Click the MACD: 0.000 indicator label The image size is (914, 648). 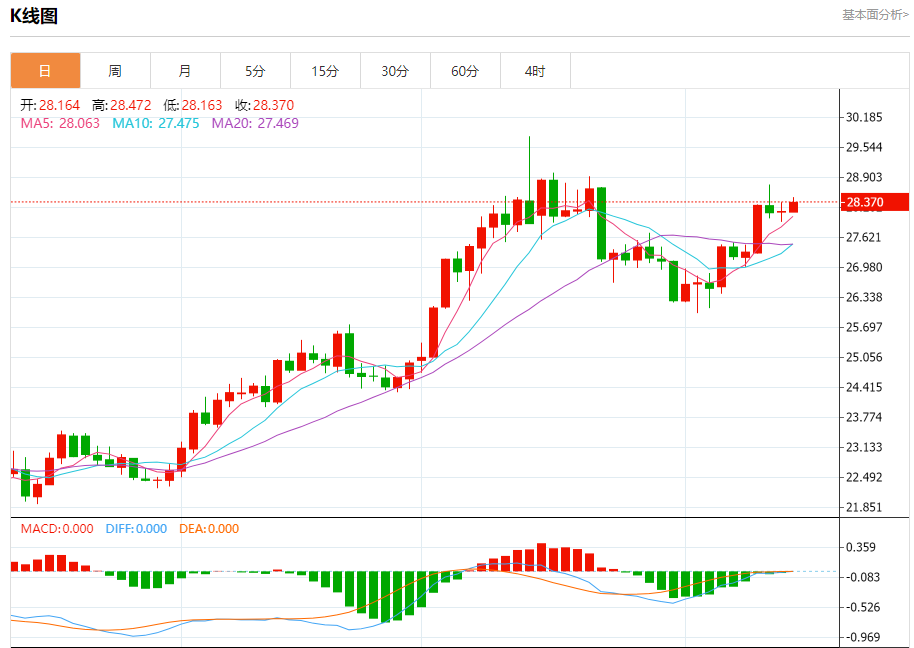coord(57,529)
